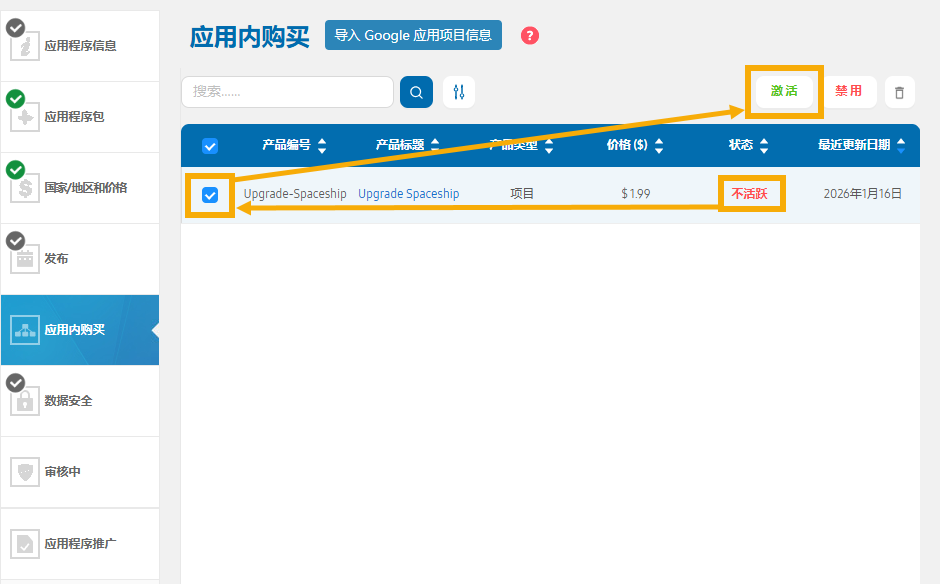The height and width of the screenshot is (584, 940).
Task: Click the red question mark help icon
Action: pos(530,36)
